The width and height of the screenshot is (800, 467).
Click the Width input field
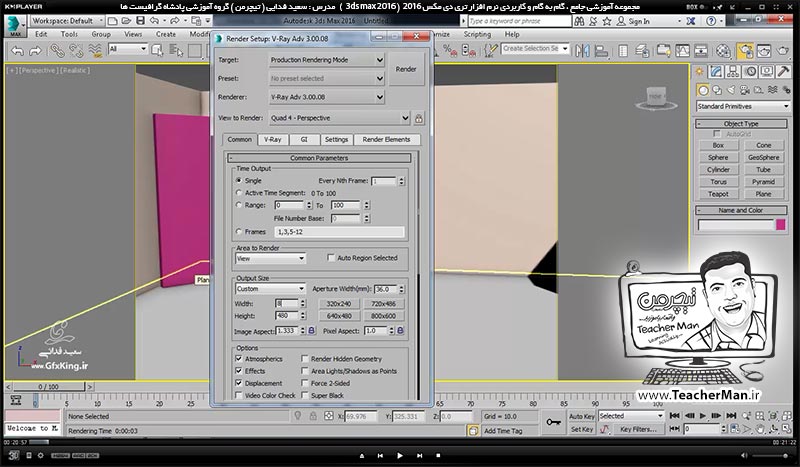tap(287, 303)
